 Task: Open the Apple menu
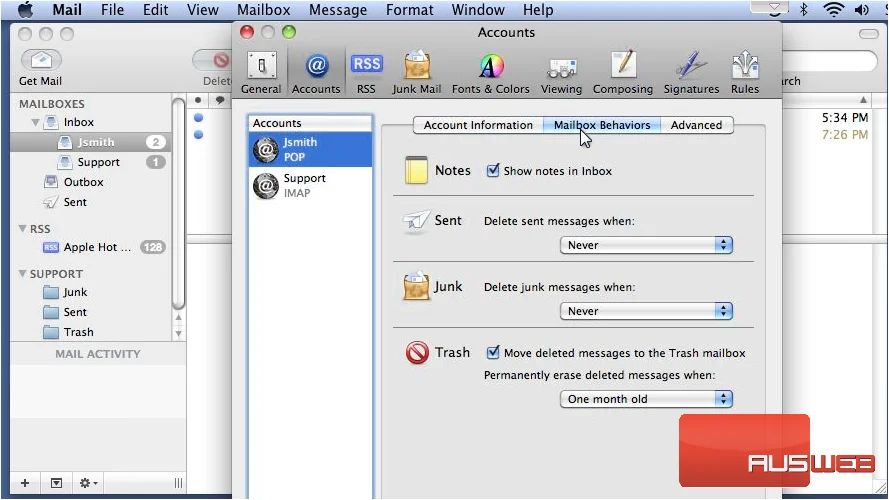(x=26, y=10)
